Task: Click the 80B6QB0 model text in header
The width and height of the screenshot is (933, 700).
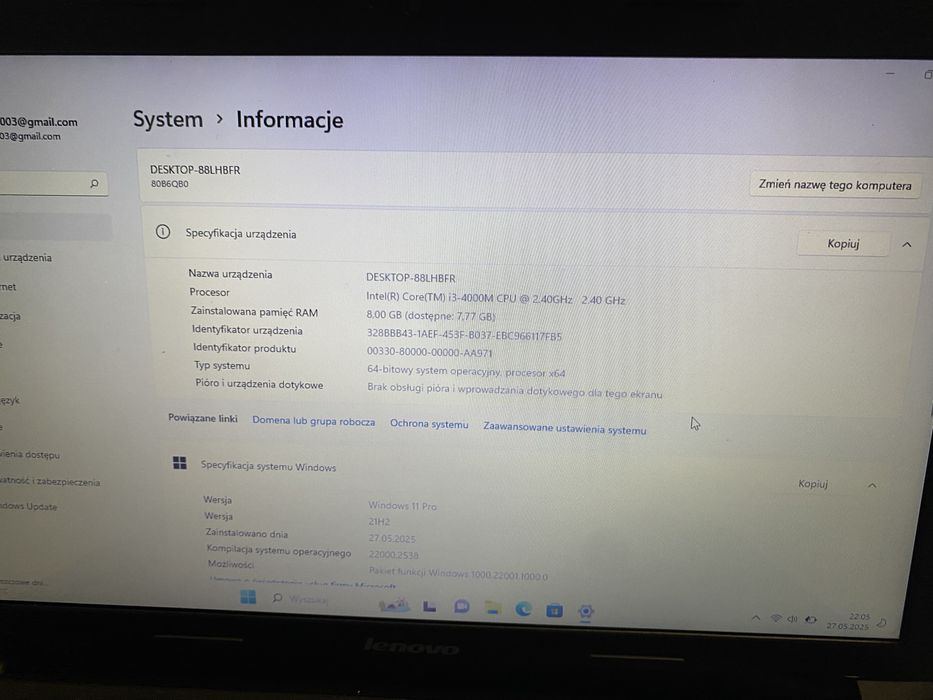Action: click(x=170, y=184)
